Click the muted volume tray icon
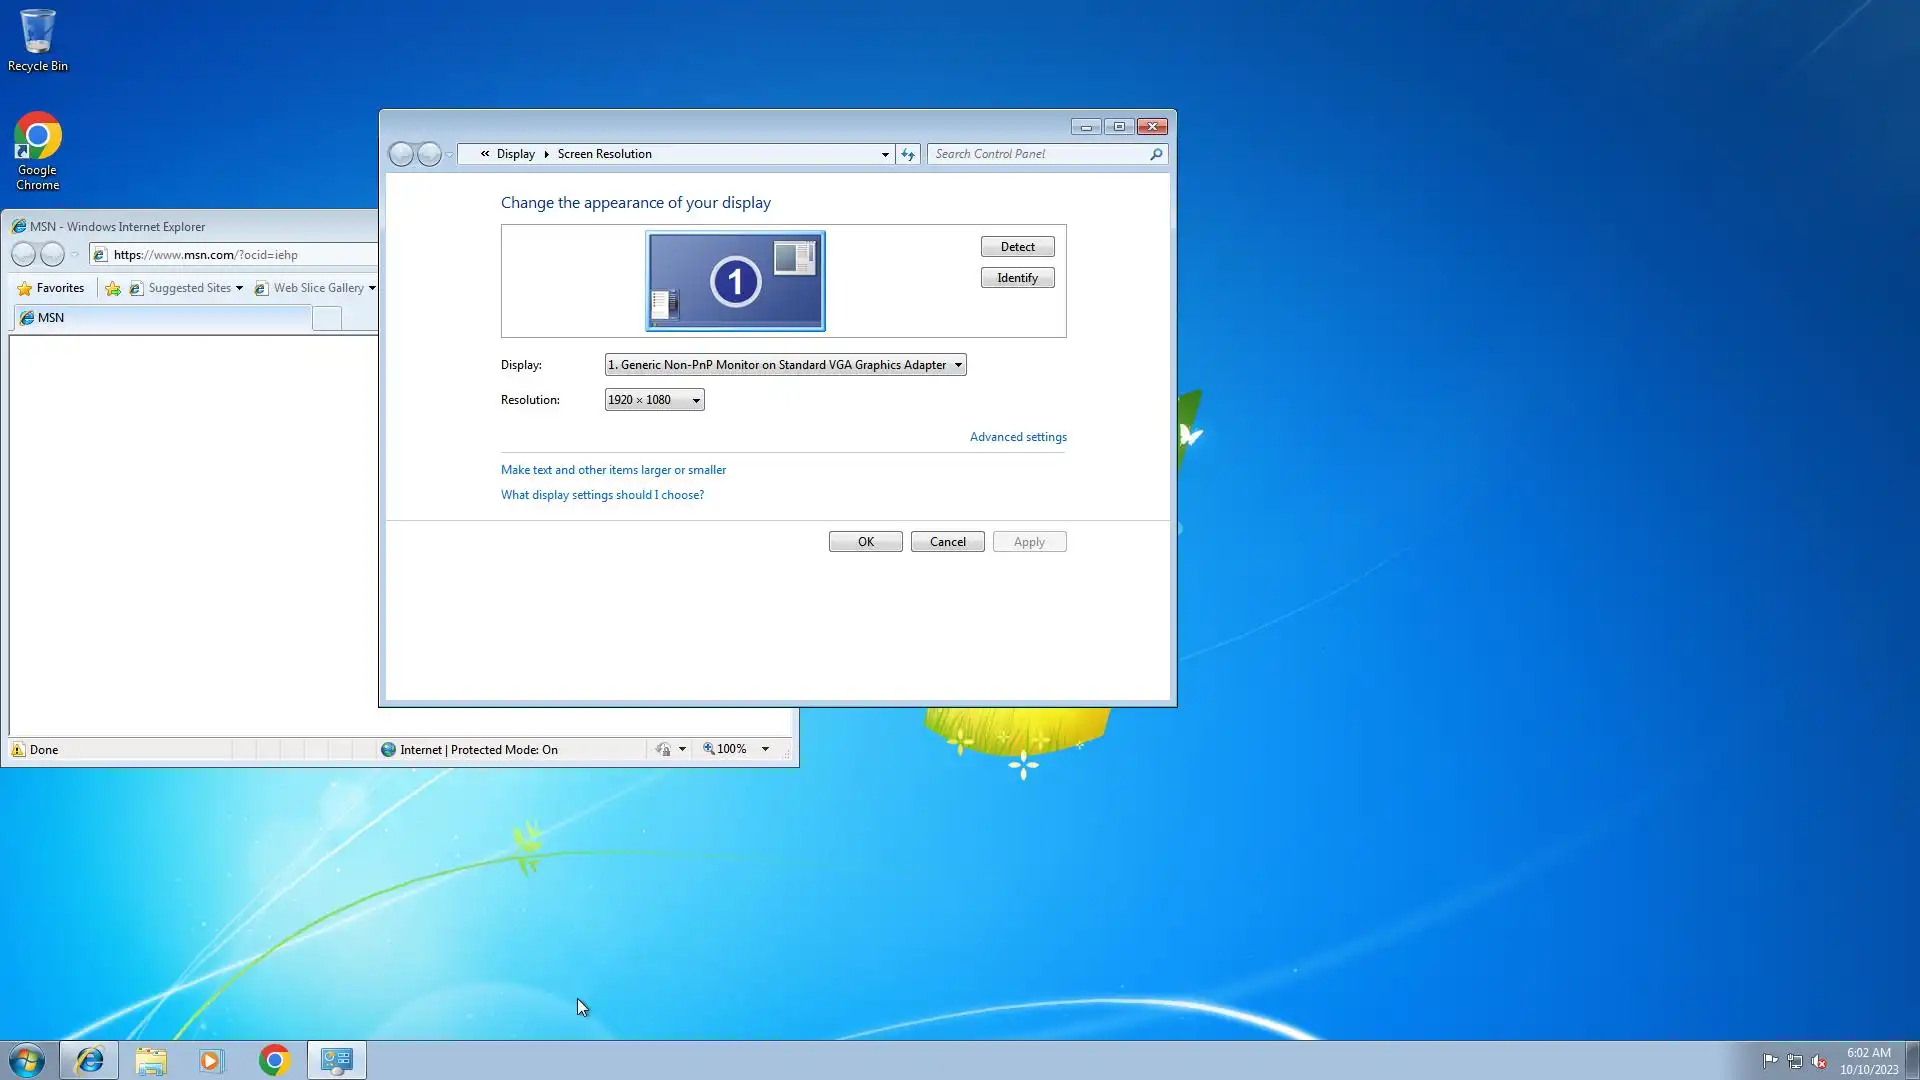1920x1080 pixels. tap(1819, 1061)
